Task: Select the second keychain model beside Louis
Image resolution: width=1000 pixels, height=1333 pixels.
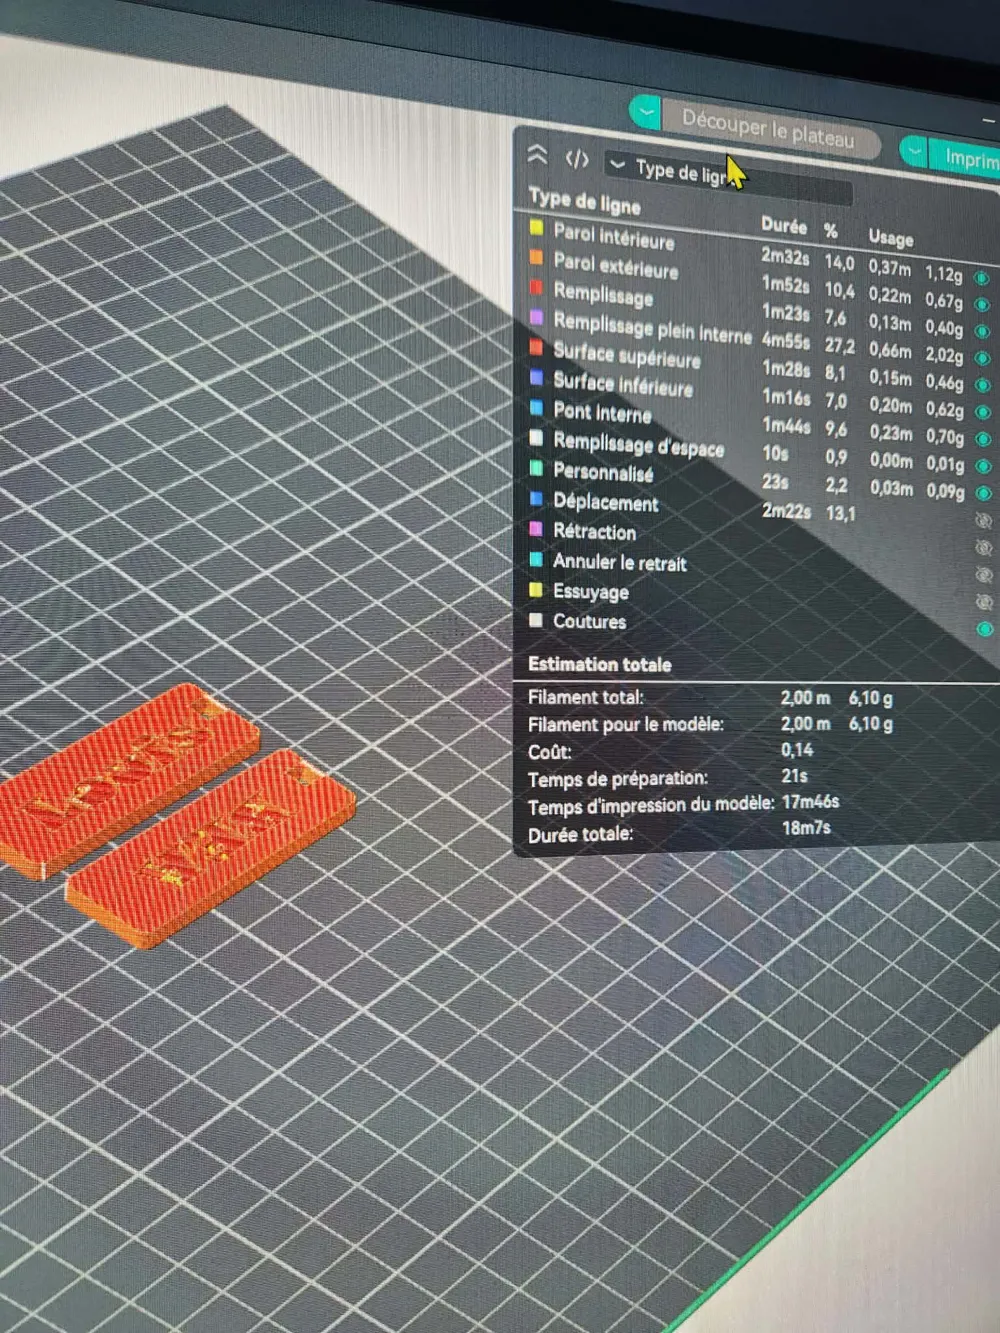Action: tap(211, 846)
